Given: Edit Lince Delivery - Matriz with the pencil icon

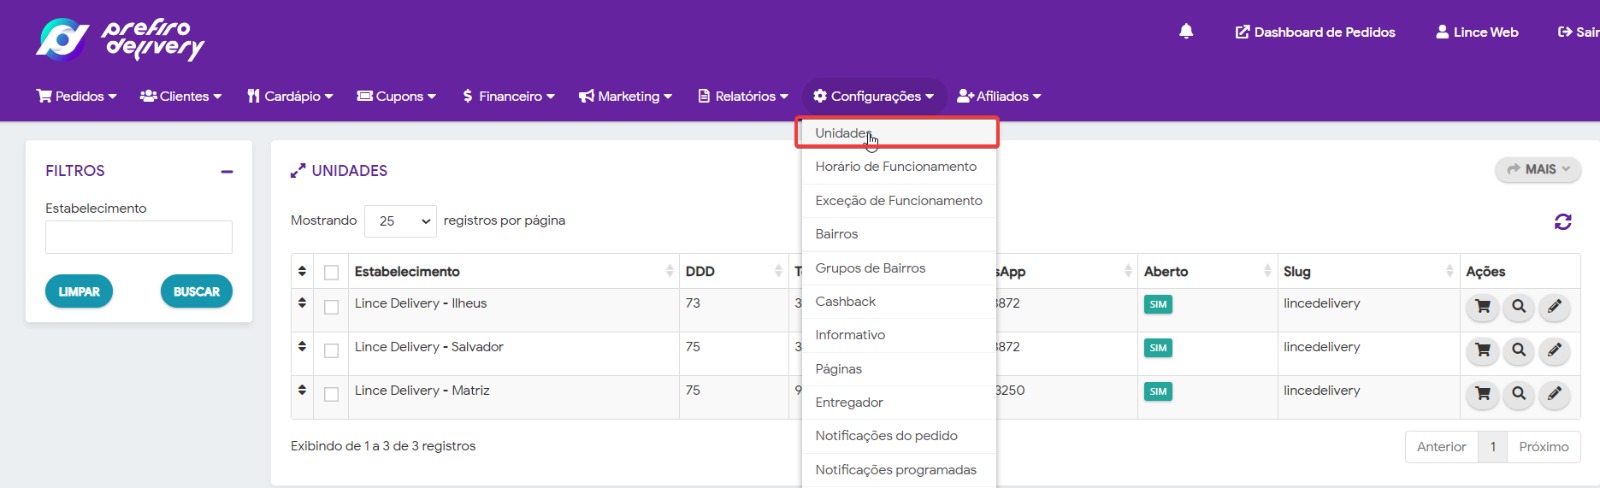Looking at the screenshot, I should [x=1554, y=394].
